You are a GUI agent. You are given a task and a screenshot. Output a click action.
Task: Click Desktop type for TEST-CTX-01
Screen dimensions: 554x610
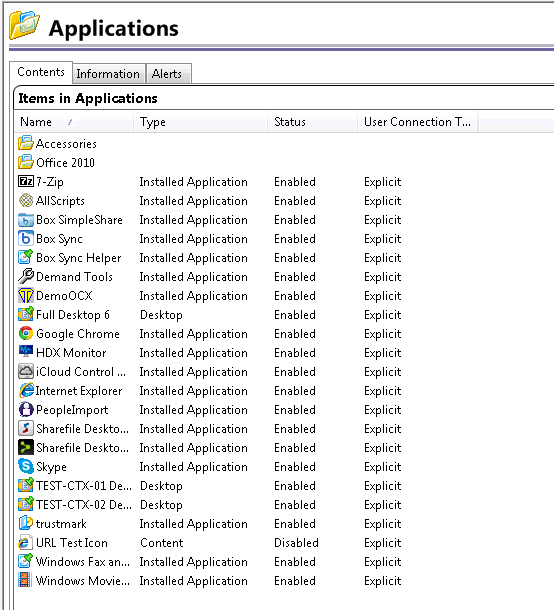point(161,486)
